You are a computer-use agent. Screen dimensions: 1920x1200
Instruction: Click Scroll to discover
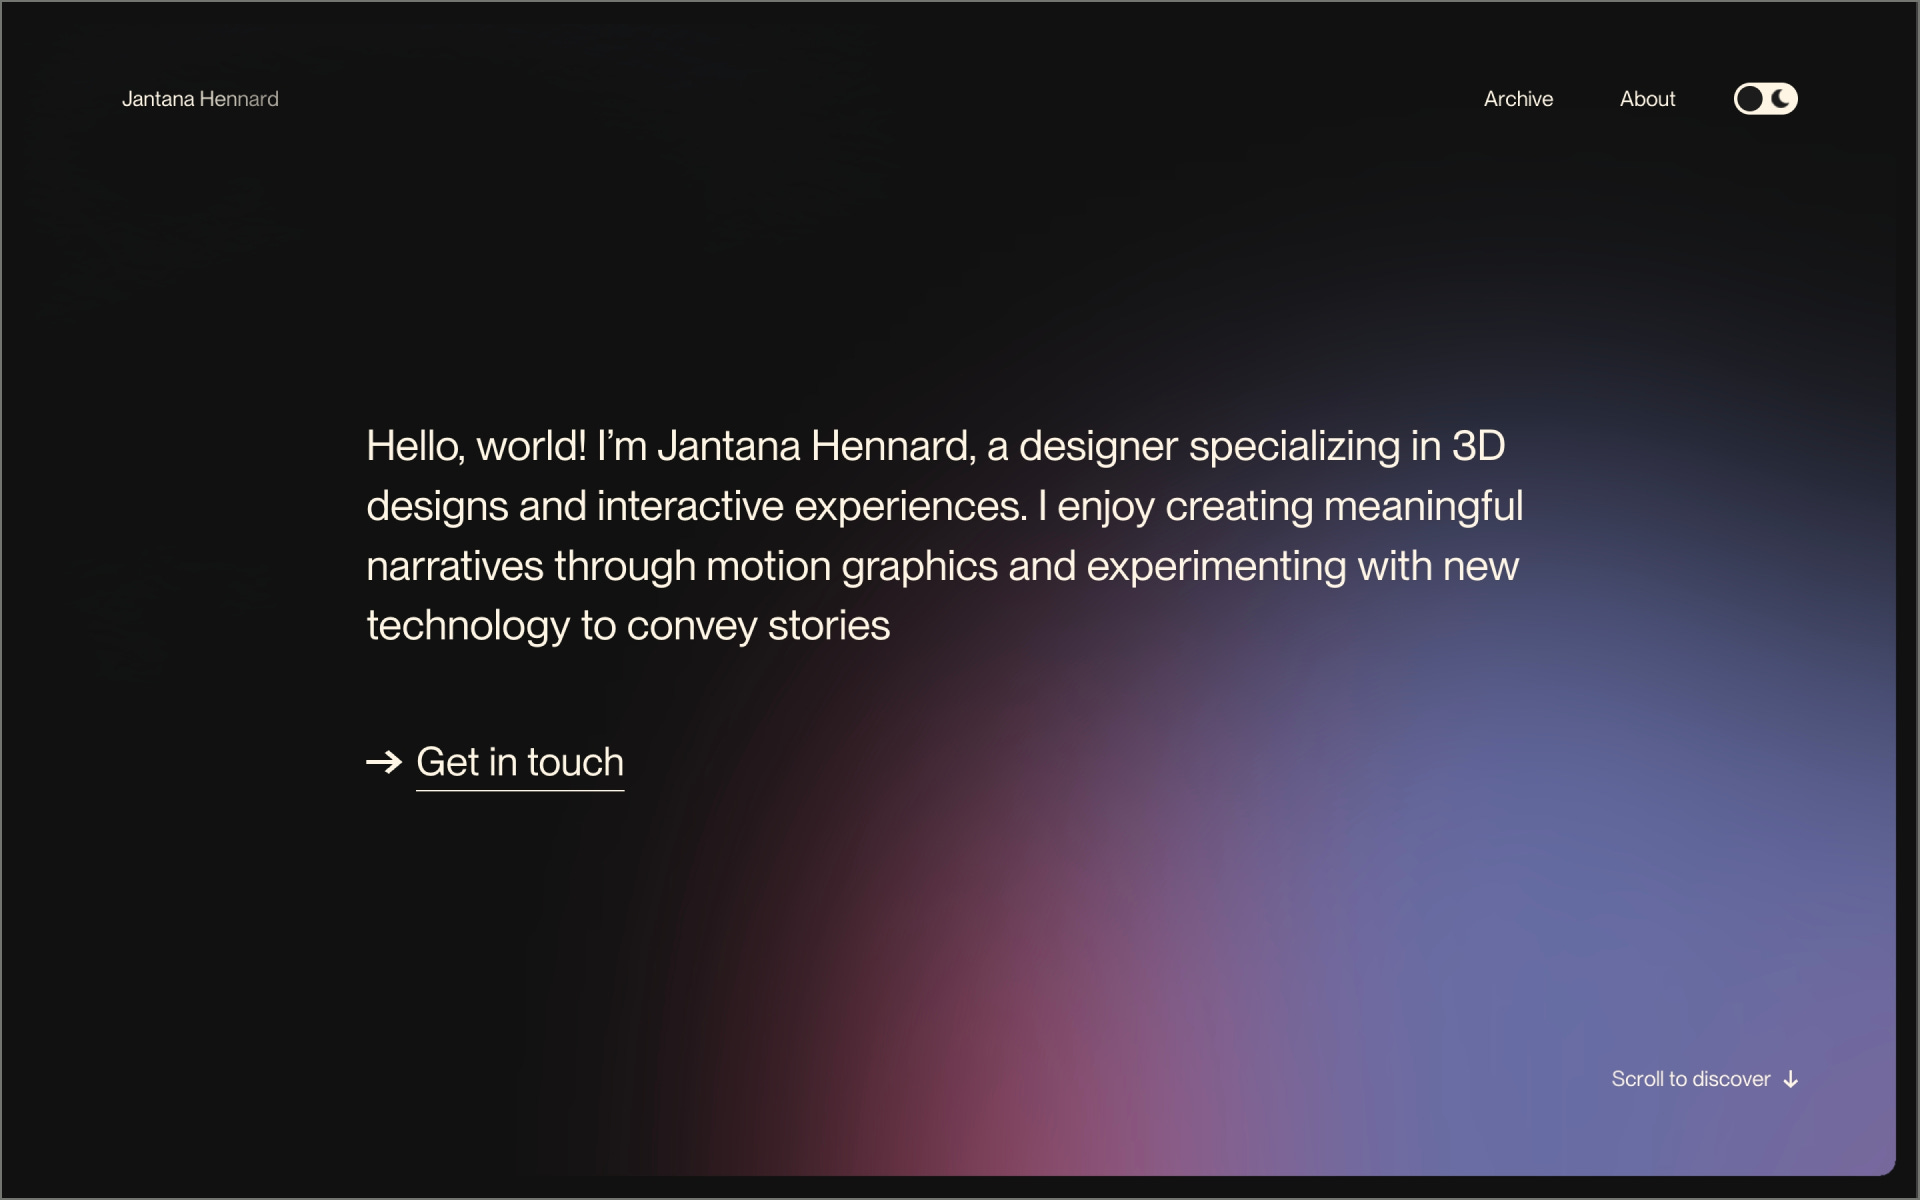click(1691, 1078)
